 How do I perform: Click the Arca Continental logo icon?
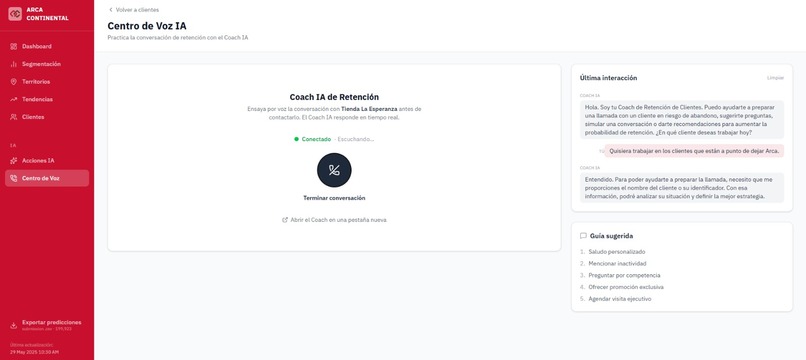(x=15, y=14)
